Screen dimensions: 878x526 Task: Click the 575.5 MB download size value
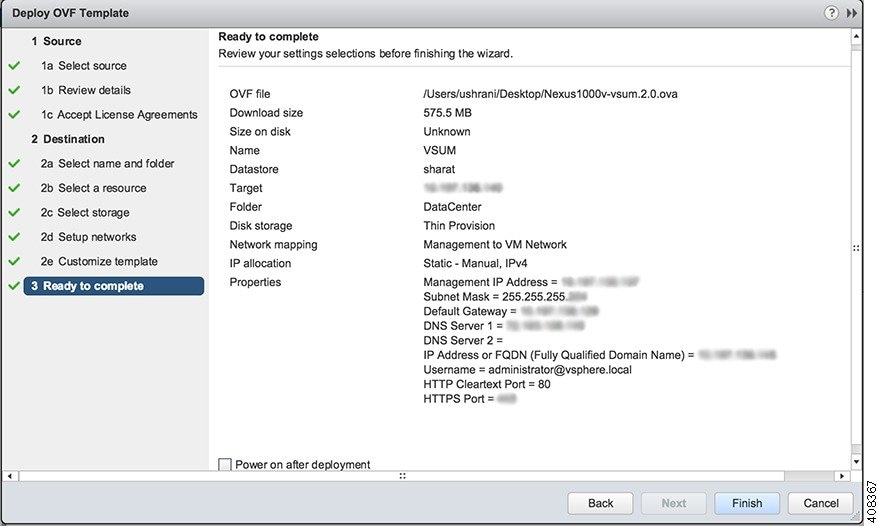coord(447,113)
